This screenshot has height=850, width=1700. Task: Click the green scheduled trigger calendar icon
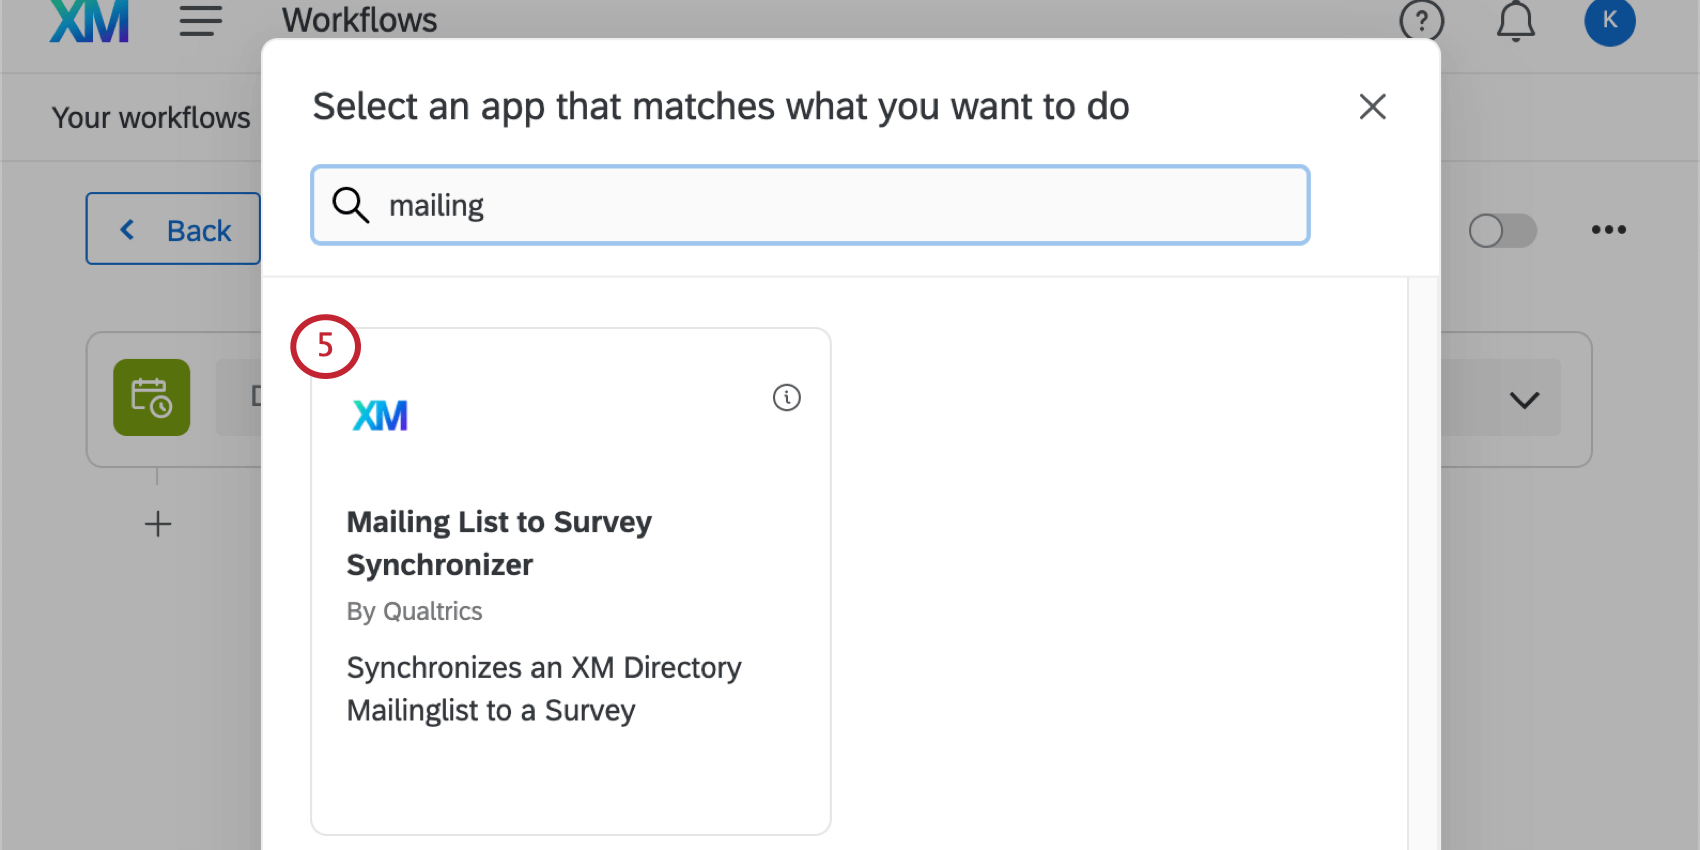pyautogui.click(x=152, y=397)
